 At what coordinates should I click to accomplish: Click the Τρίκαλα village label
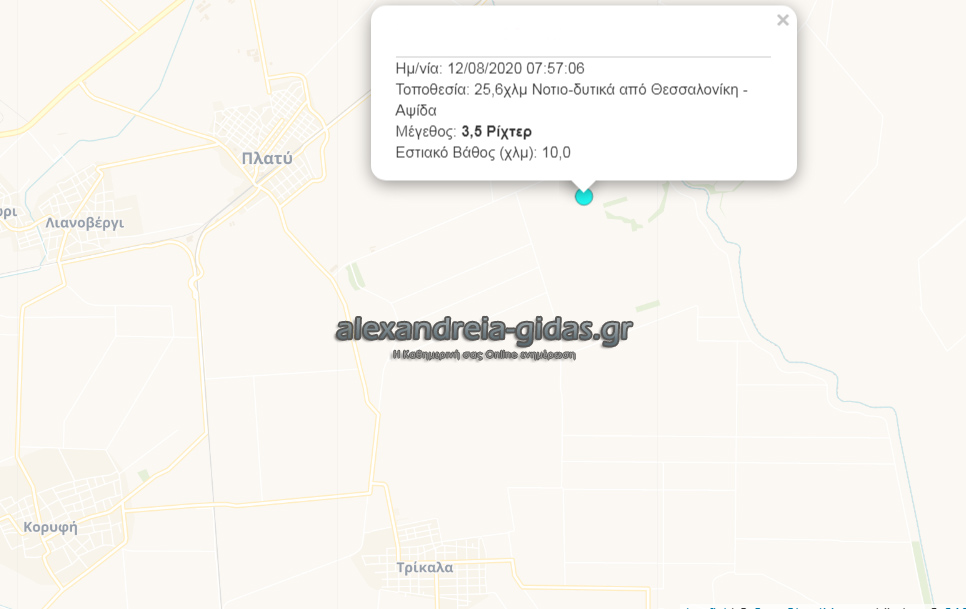tap(424, 567)
